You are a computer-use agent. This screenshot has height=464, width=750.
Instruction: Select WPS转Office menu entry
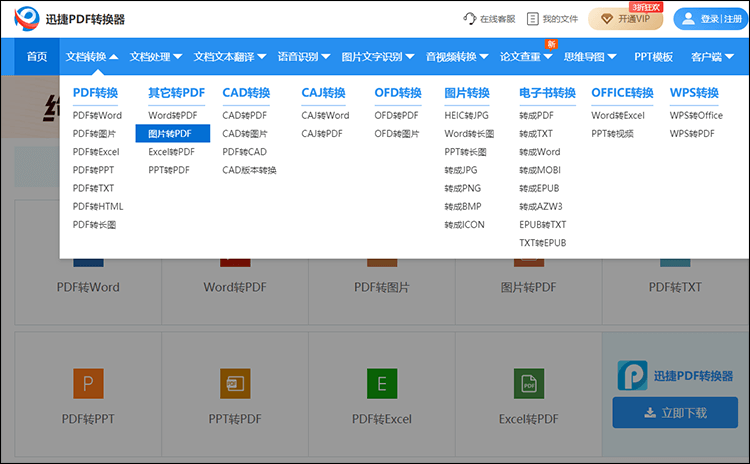click(696, 115)
